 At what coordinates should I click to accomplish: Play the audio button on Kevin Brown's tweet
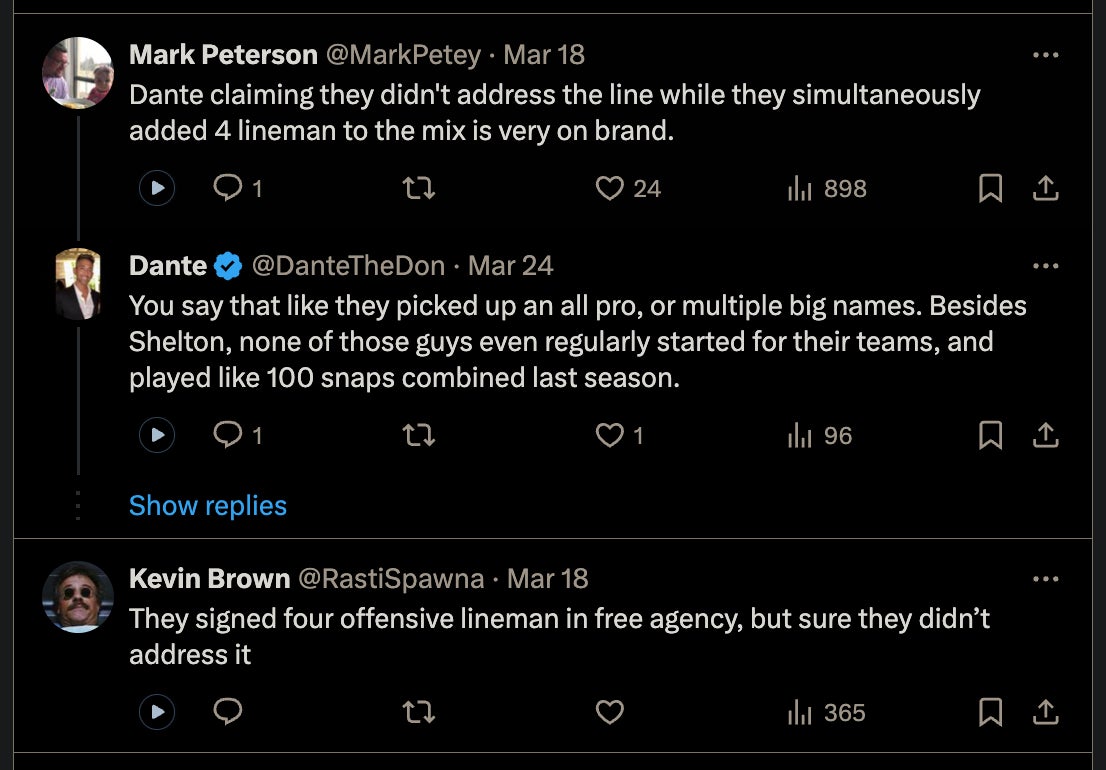tap(157, 712)
